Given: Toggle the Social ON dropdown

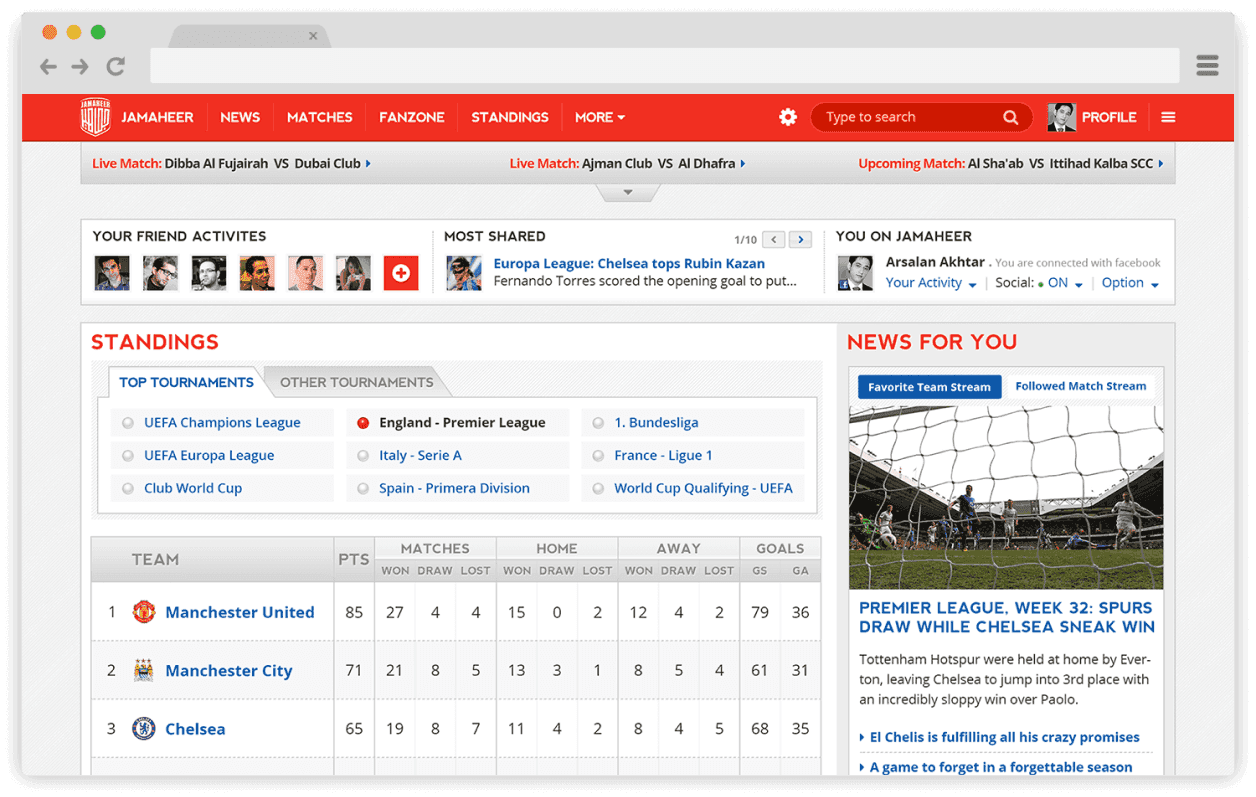Looking at the screenshot, I should click(1064, 283).
